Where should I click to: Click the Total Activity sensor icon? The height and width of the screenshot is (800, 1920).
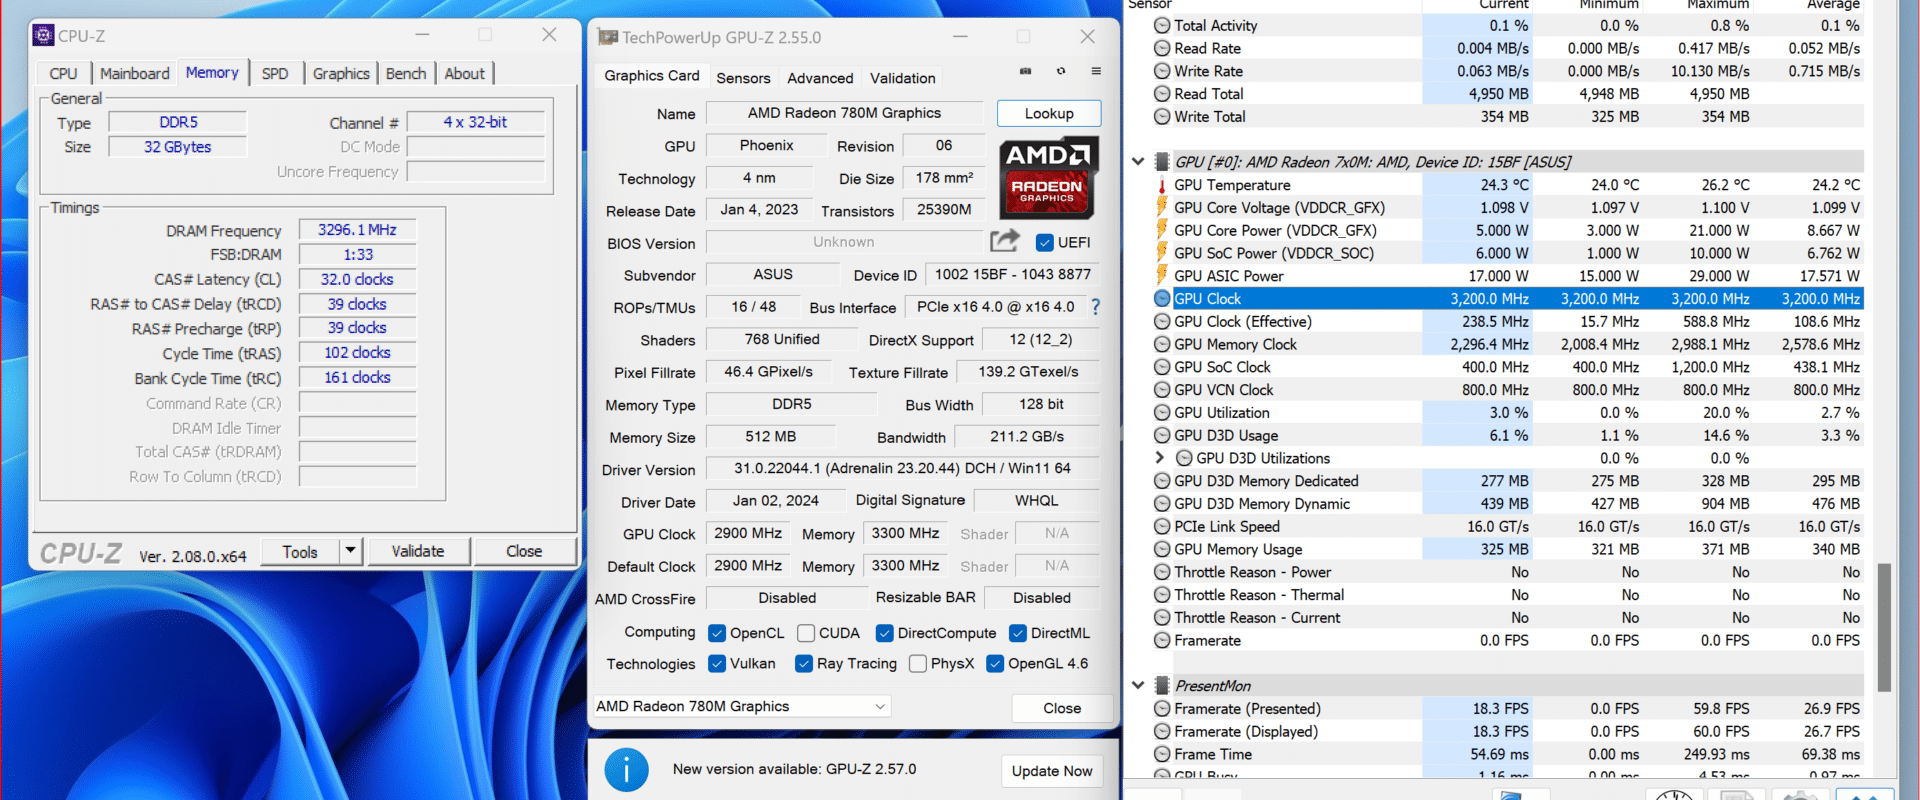(1162, 25)
